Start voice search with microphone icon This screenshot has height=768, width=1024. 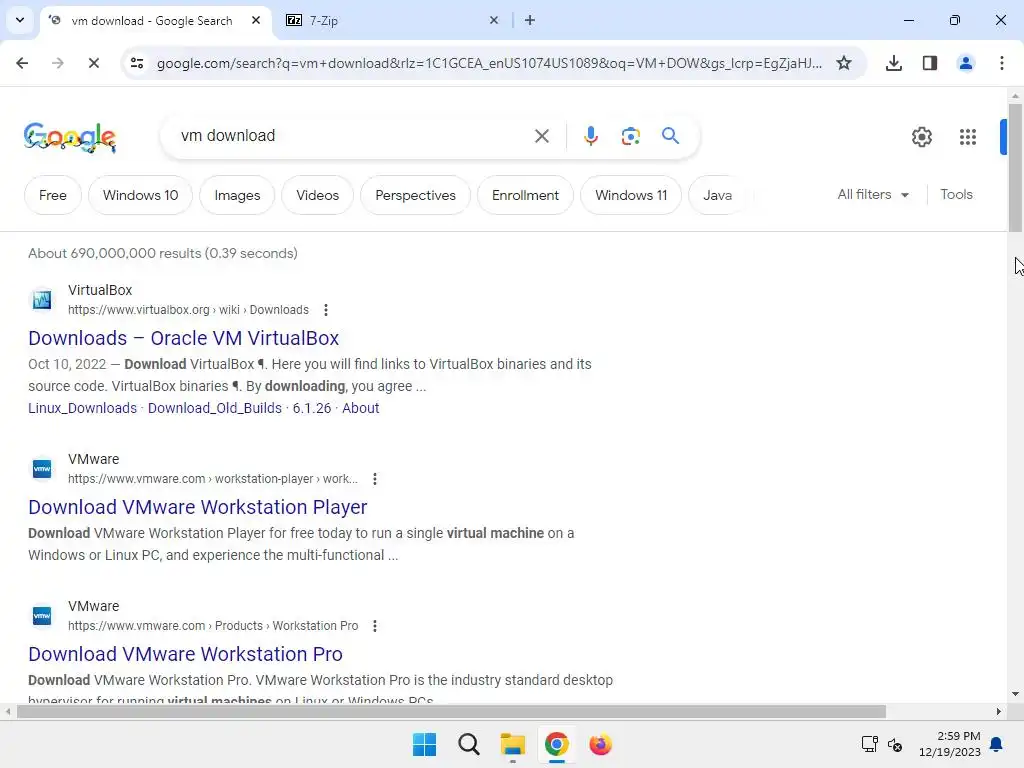(x=590, y=136)
